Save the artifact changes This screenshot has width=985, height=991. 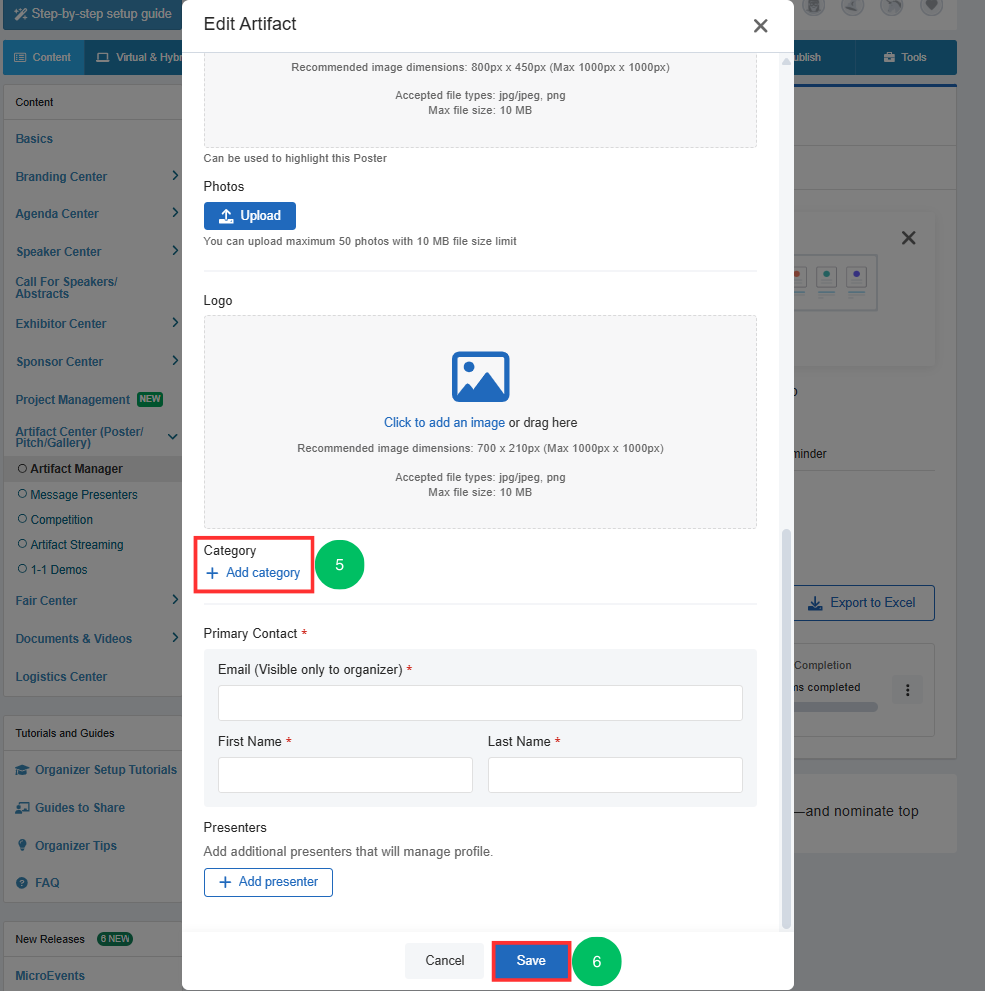(x=531, y=961)
